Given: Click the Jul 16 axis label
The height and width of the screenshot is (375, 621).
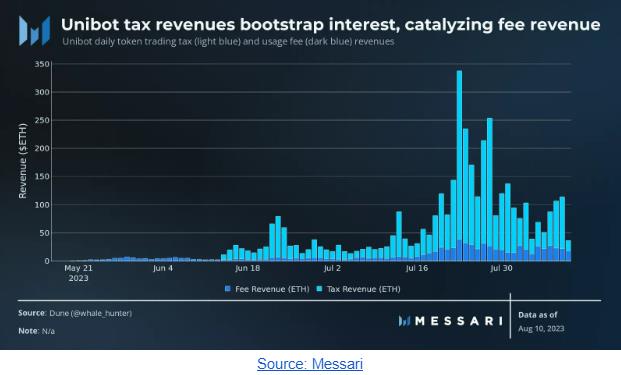Looking at the screenshot, I should 417,268.
